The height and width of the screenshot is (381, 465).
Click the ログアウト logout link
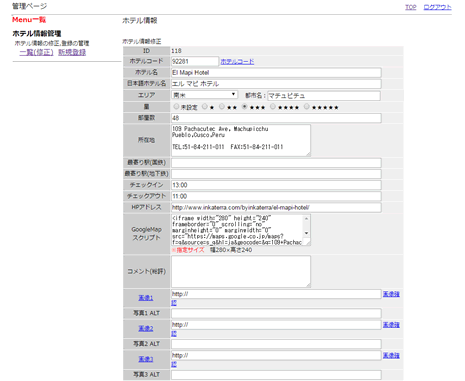tap(437, 7)
